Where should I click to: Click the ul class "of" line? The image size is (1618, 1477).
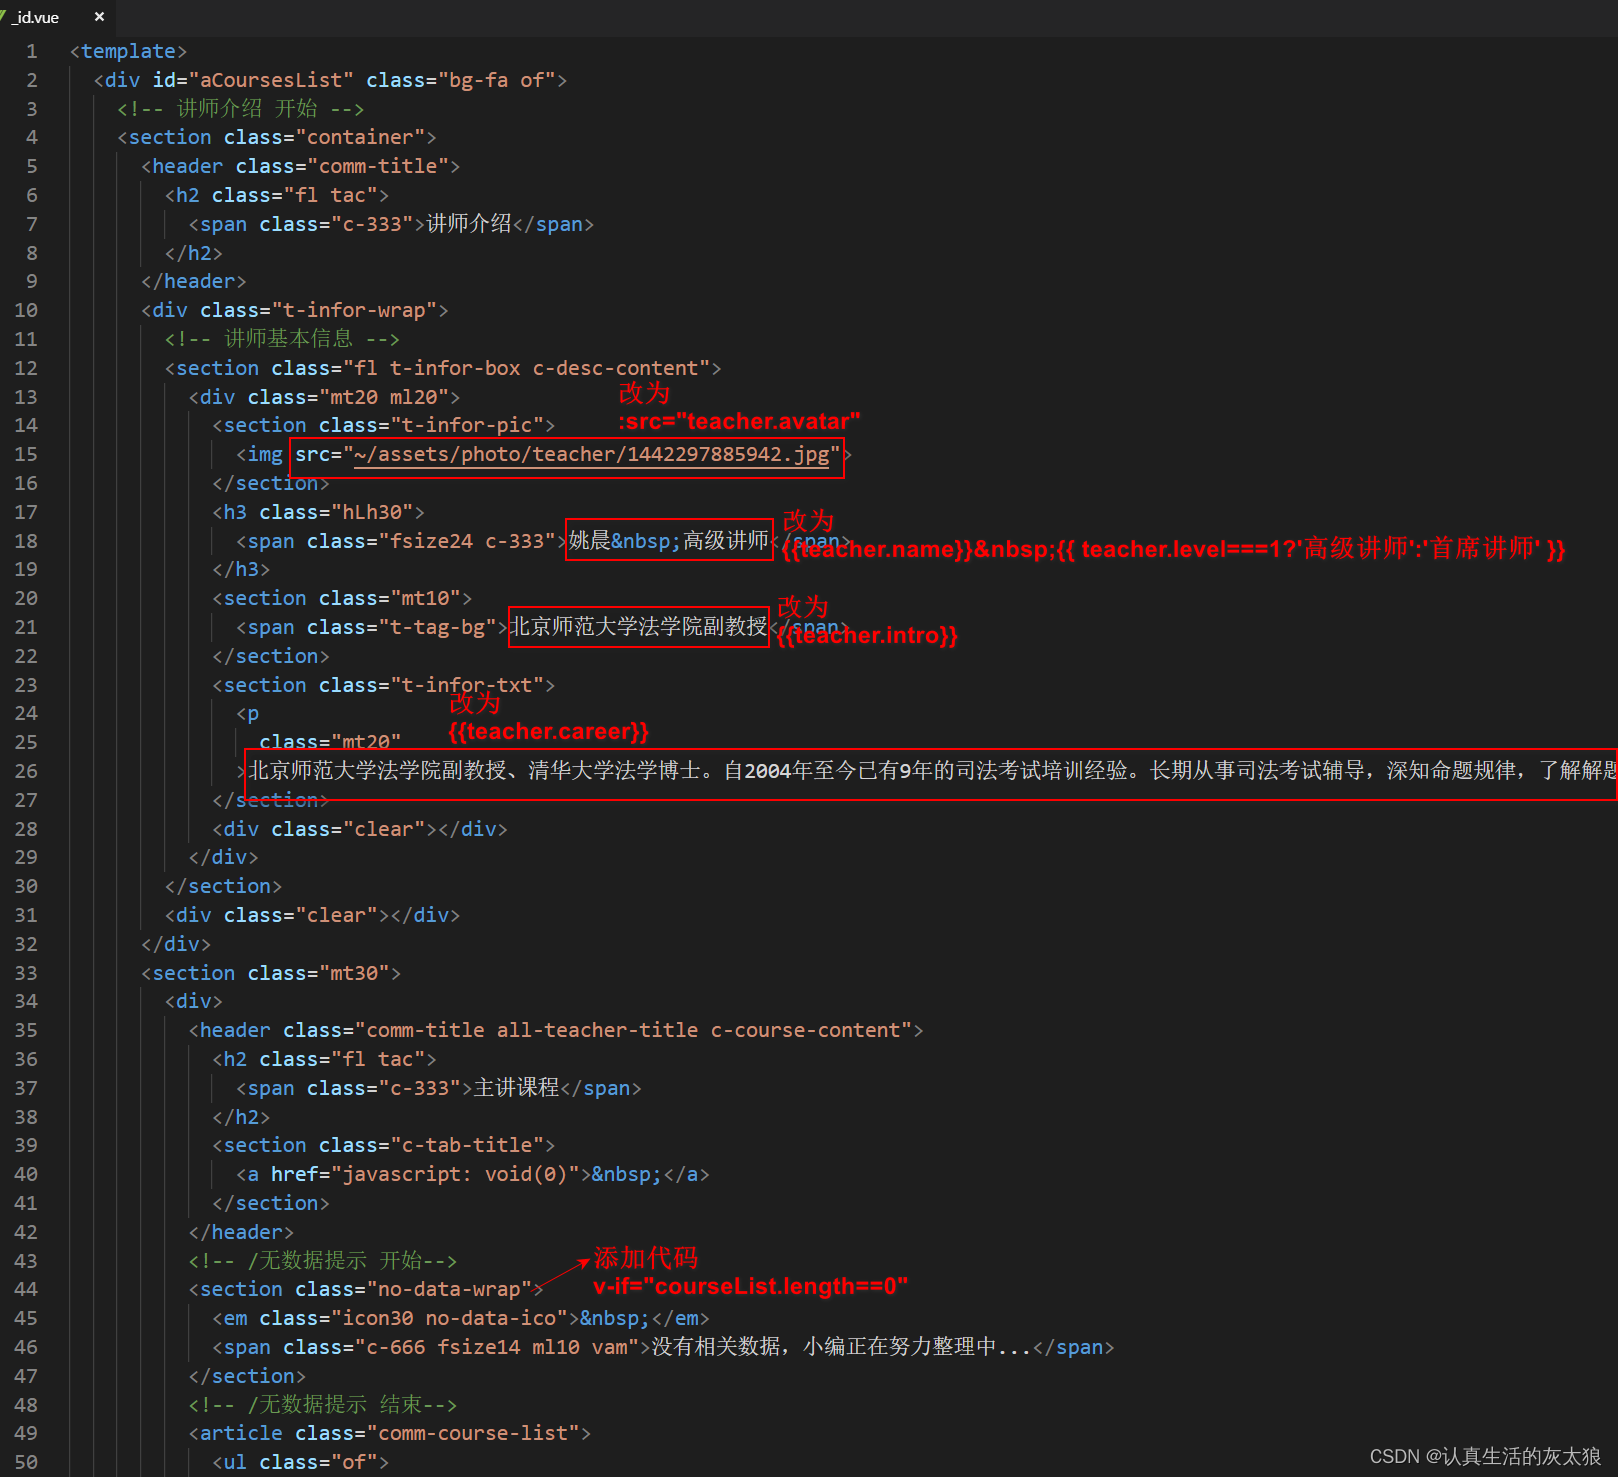coord(301,1462)
